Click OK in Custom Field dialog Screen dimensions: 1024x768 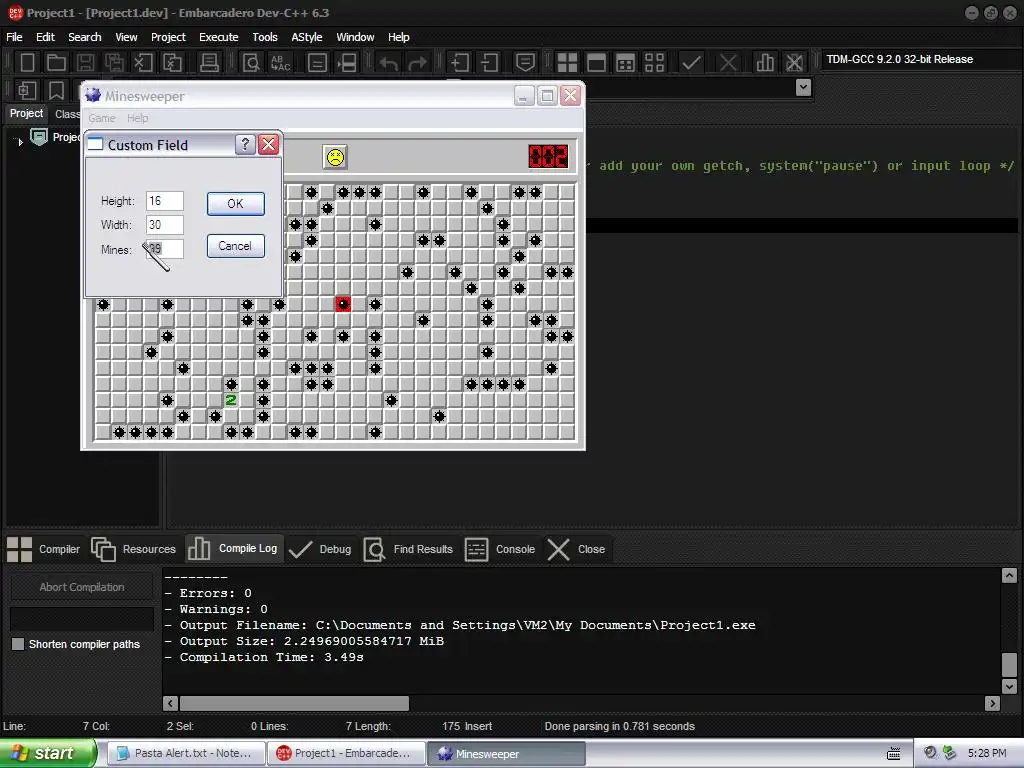click(236, 204)
